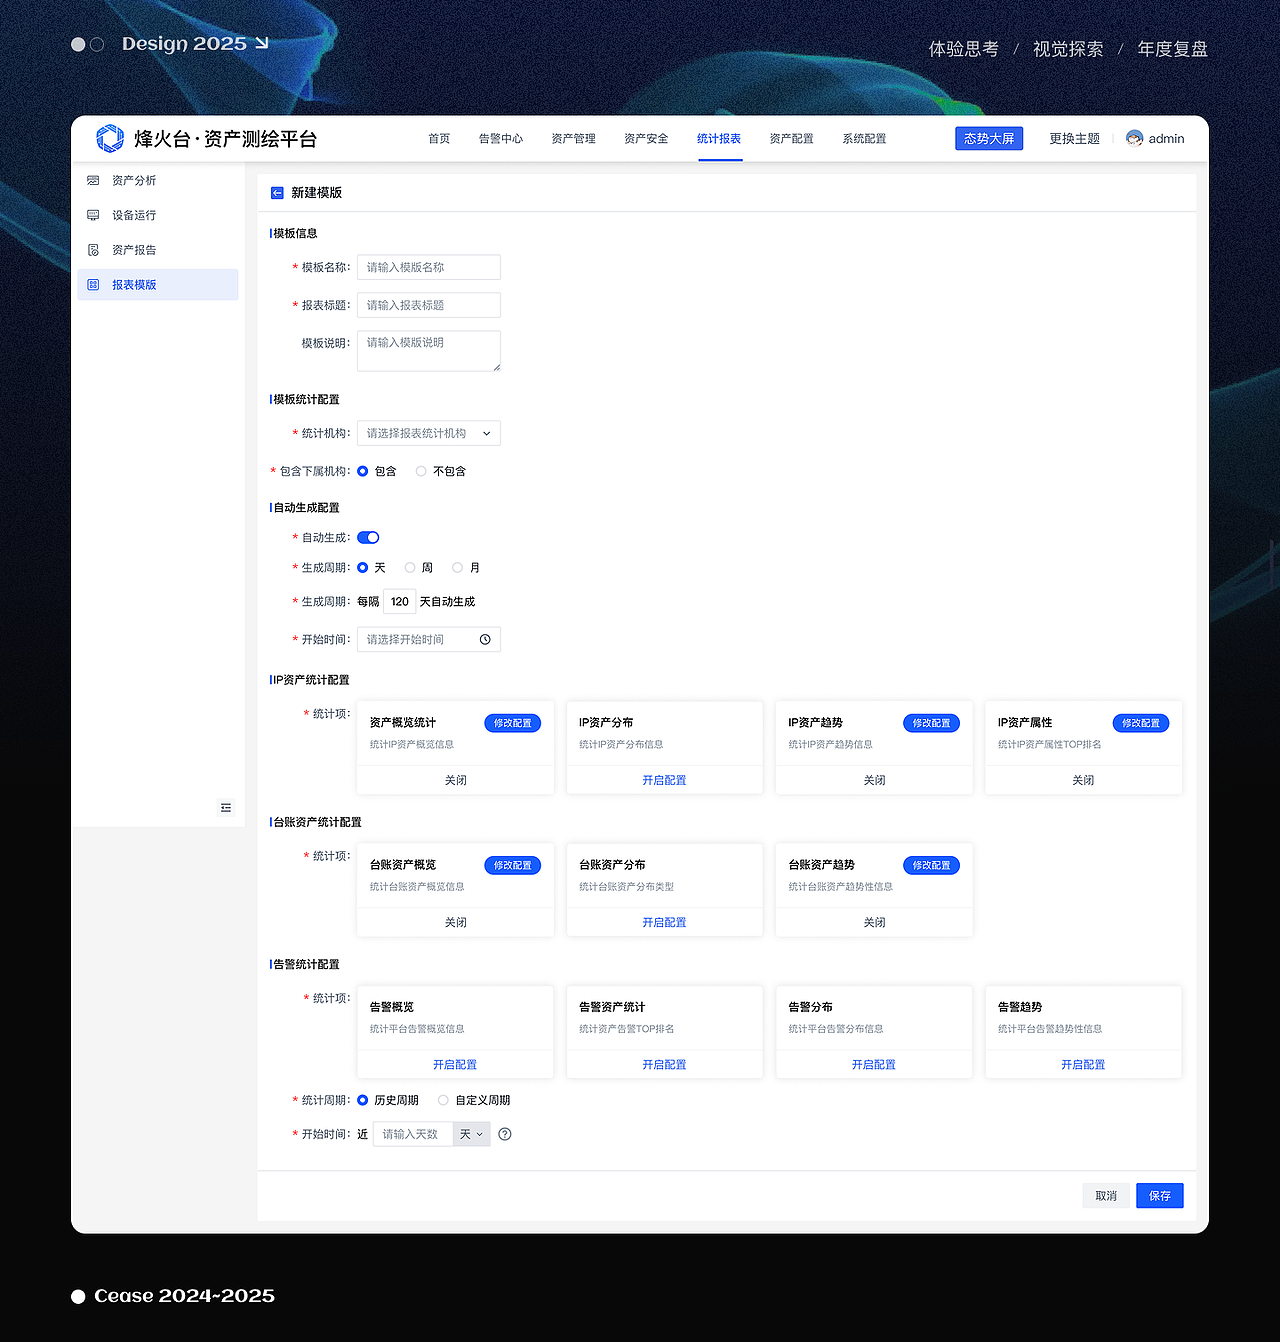Open the 统计机构 dropdown
The height and width of the screenshot is (1342, 1280).
pyautogui.click(x=429, y=433)
